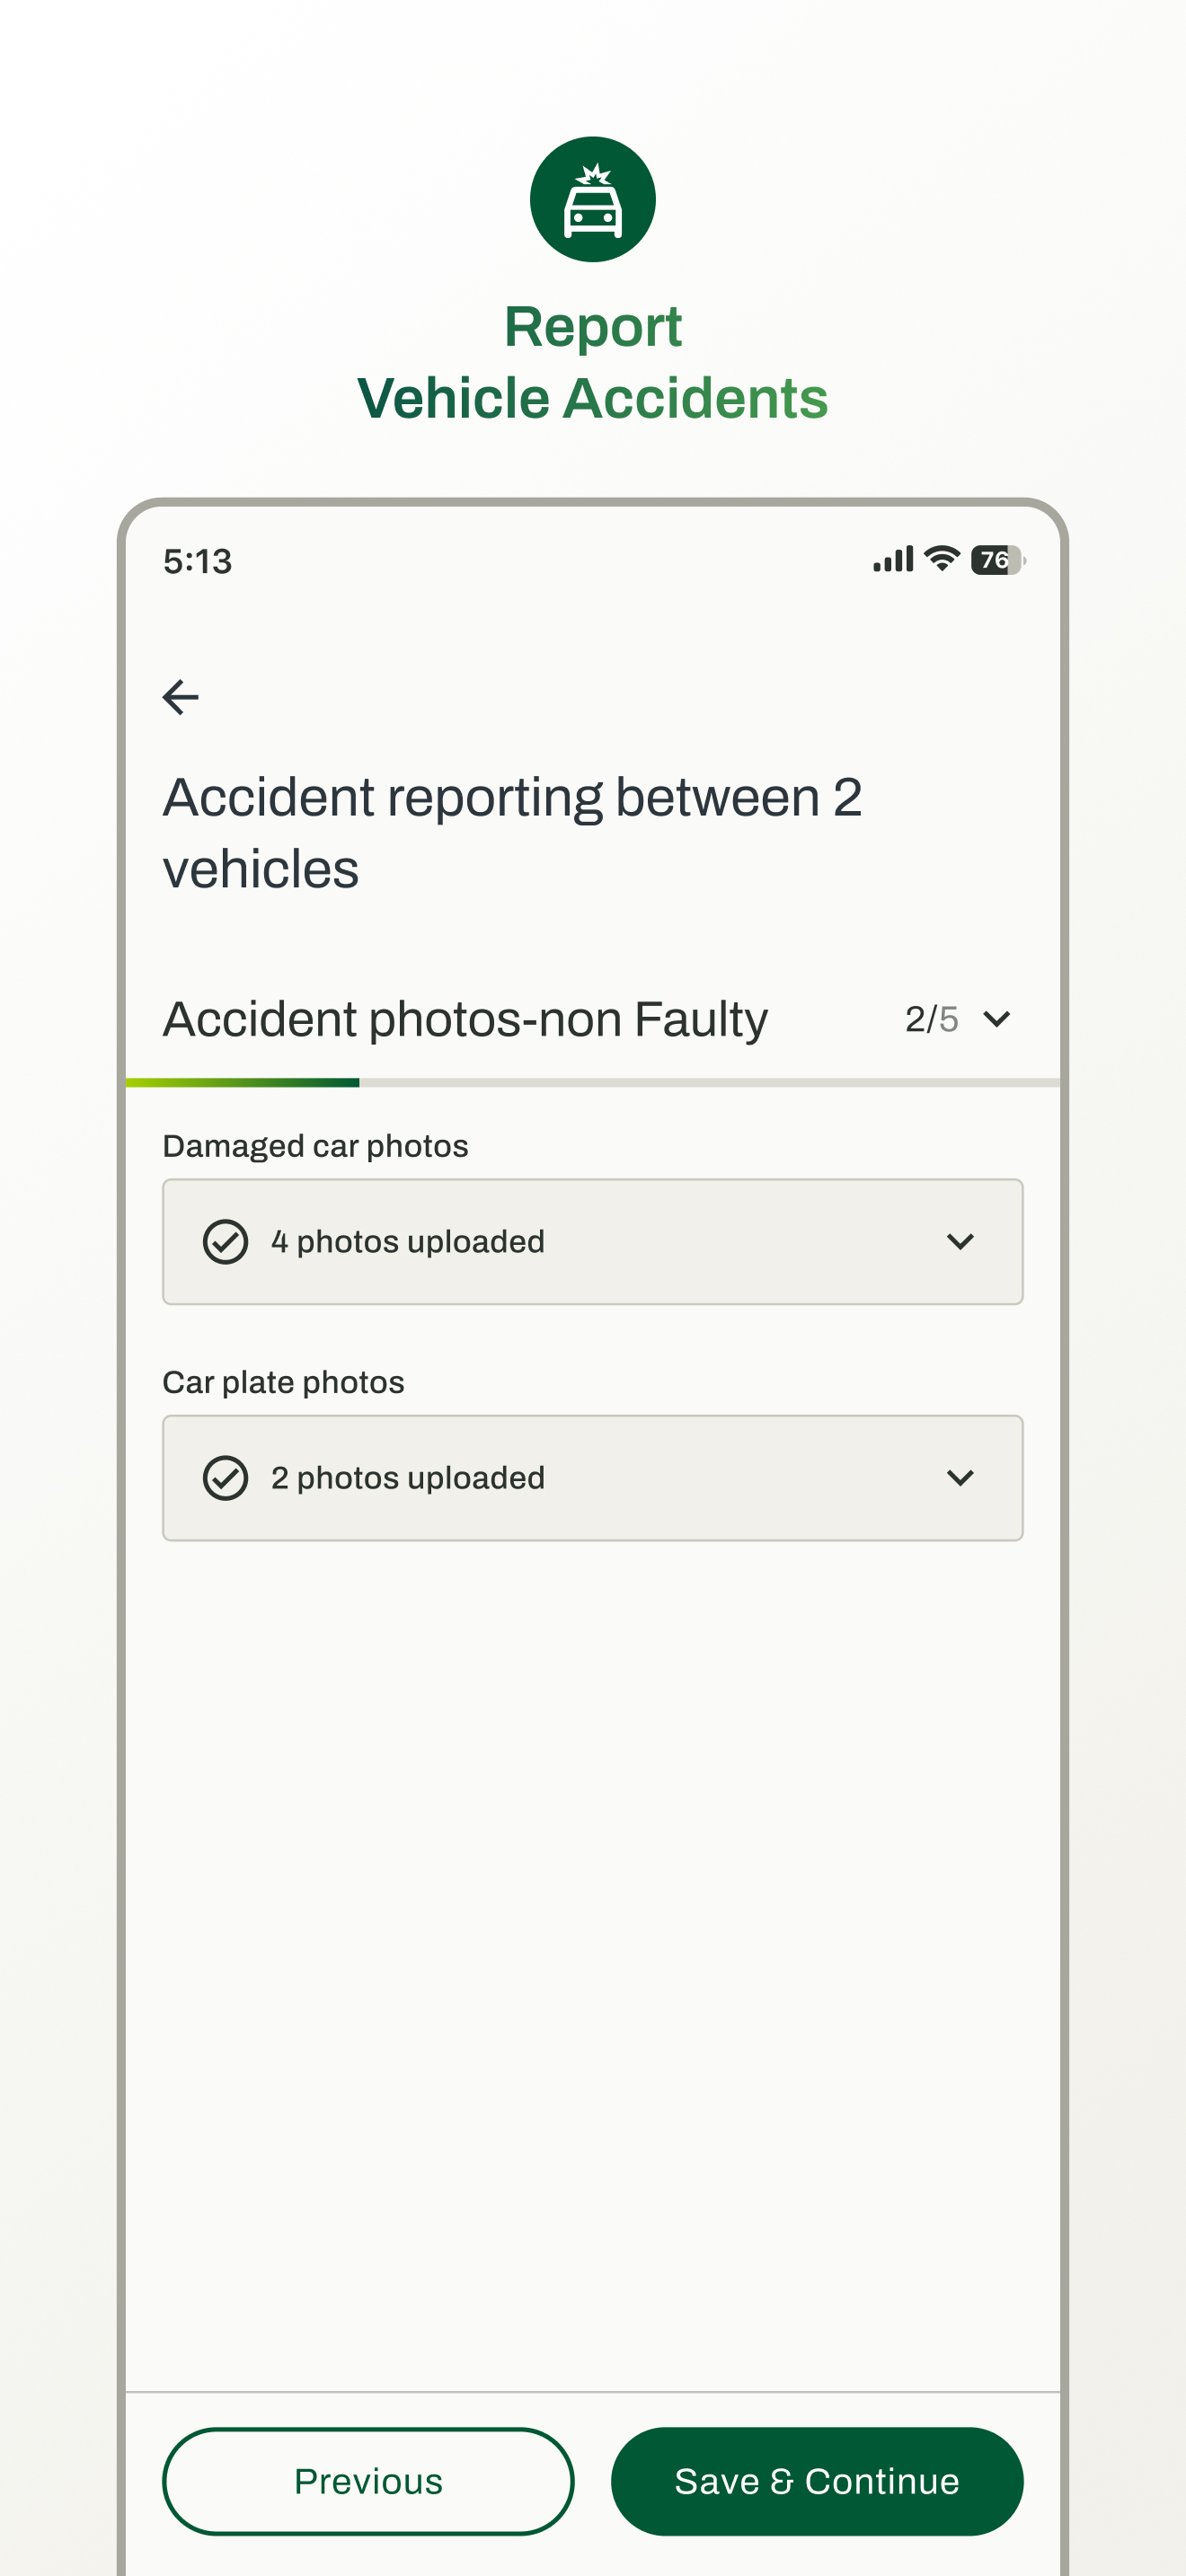Select the Accident photos-non Faulty section title
Image resolution: width=1186 pixels, height=2576 pixels.
tap(465, 1019)
